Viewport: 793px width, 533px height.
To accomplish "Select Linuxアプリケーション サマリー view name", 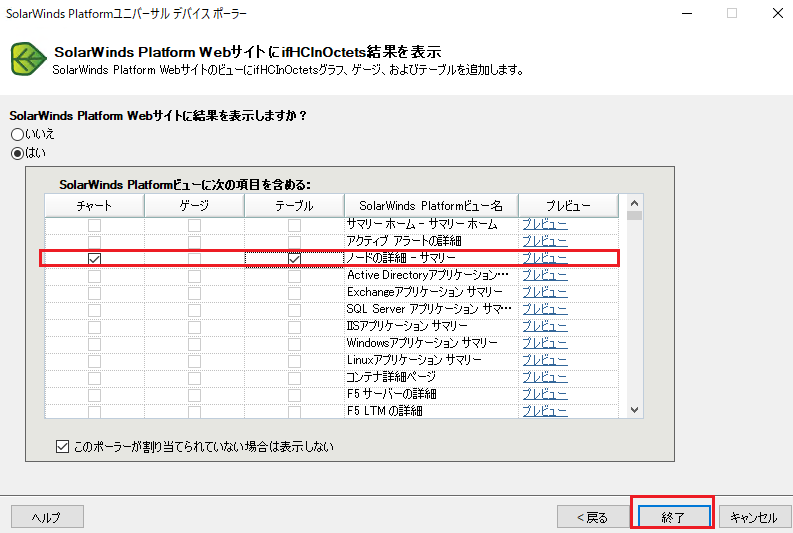I will [414, 360].
